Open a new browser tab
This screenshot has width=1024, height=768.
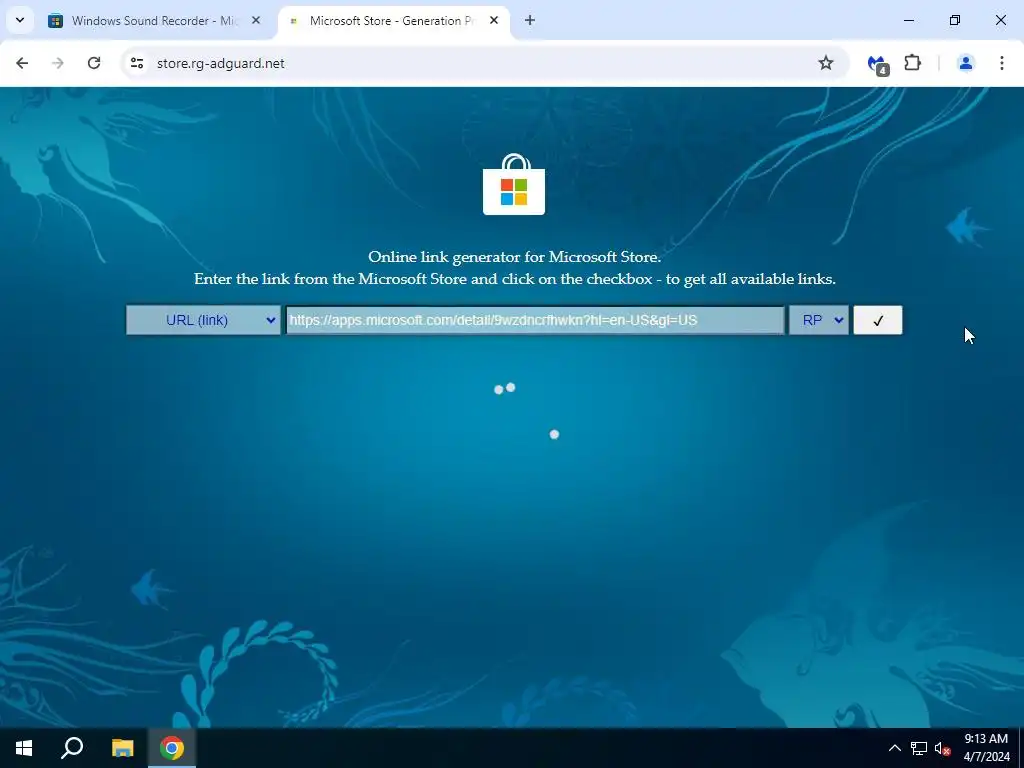[530, 21]
